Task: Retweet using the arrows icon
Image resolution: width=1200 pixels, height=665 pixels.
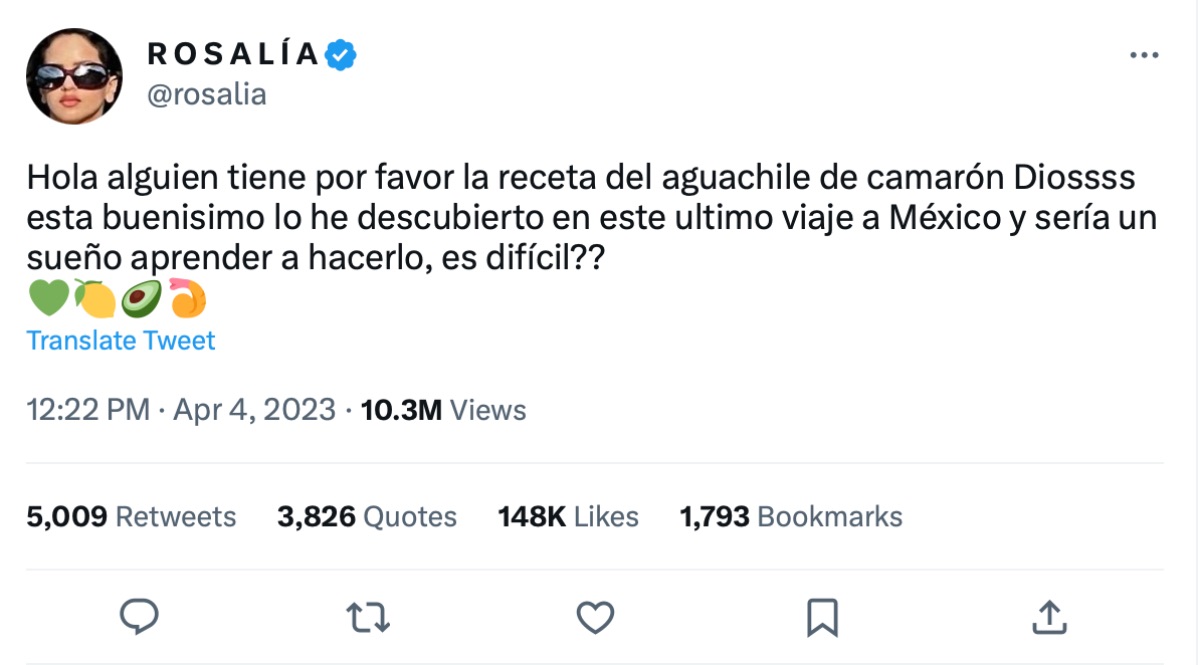Action: 366,617
